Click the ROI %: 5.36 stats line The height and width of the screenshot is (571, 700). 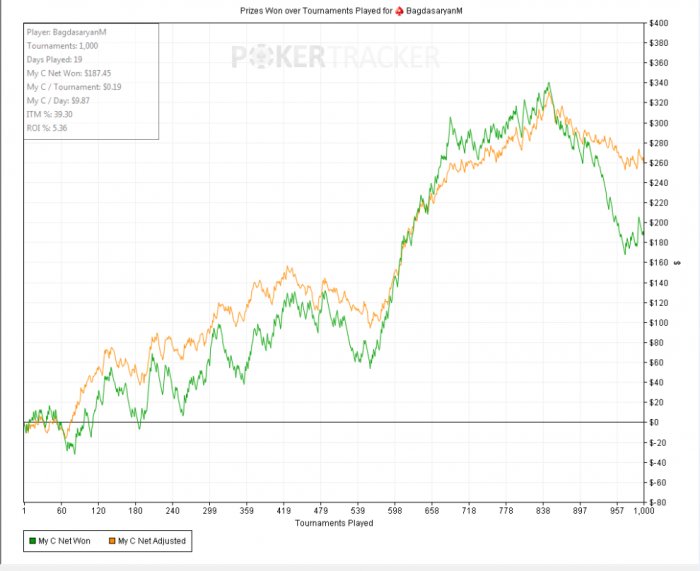coord(47,128)
